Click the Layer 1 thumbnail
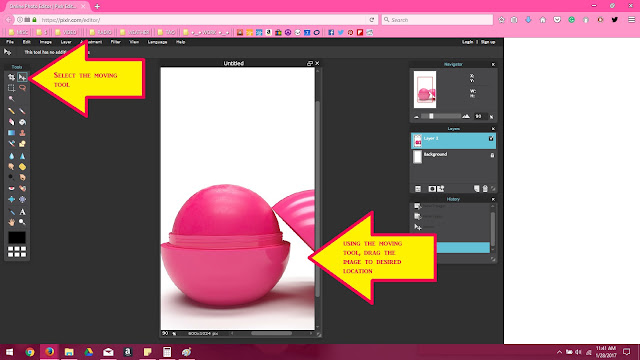 (417, 141)
